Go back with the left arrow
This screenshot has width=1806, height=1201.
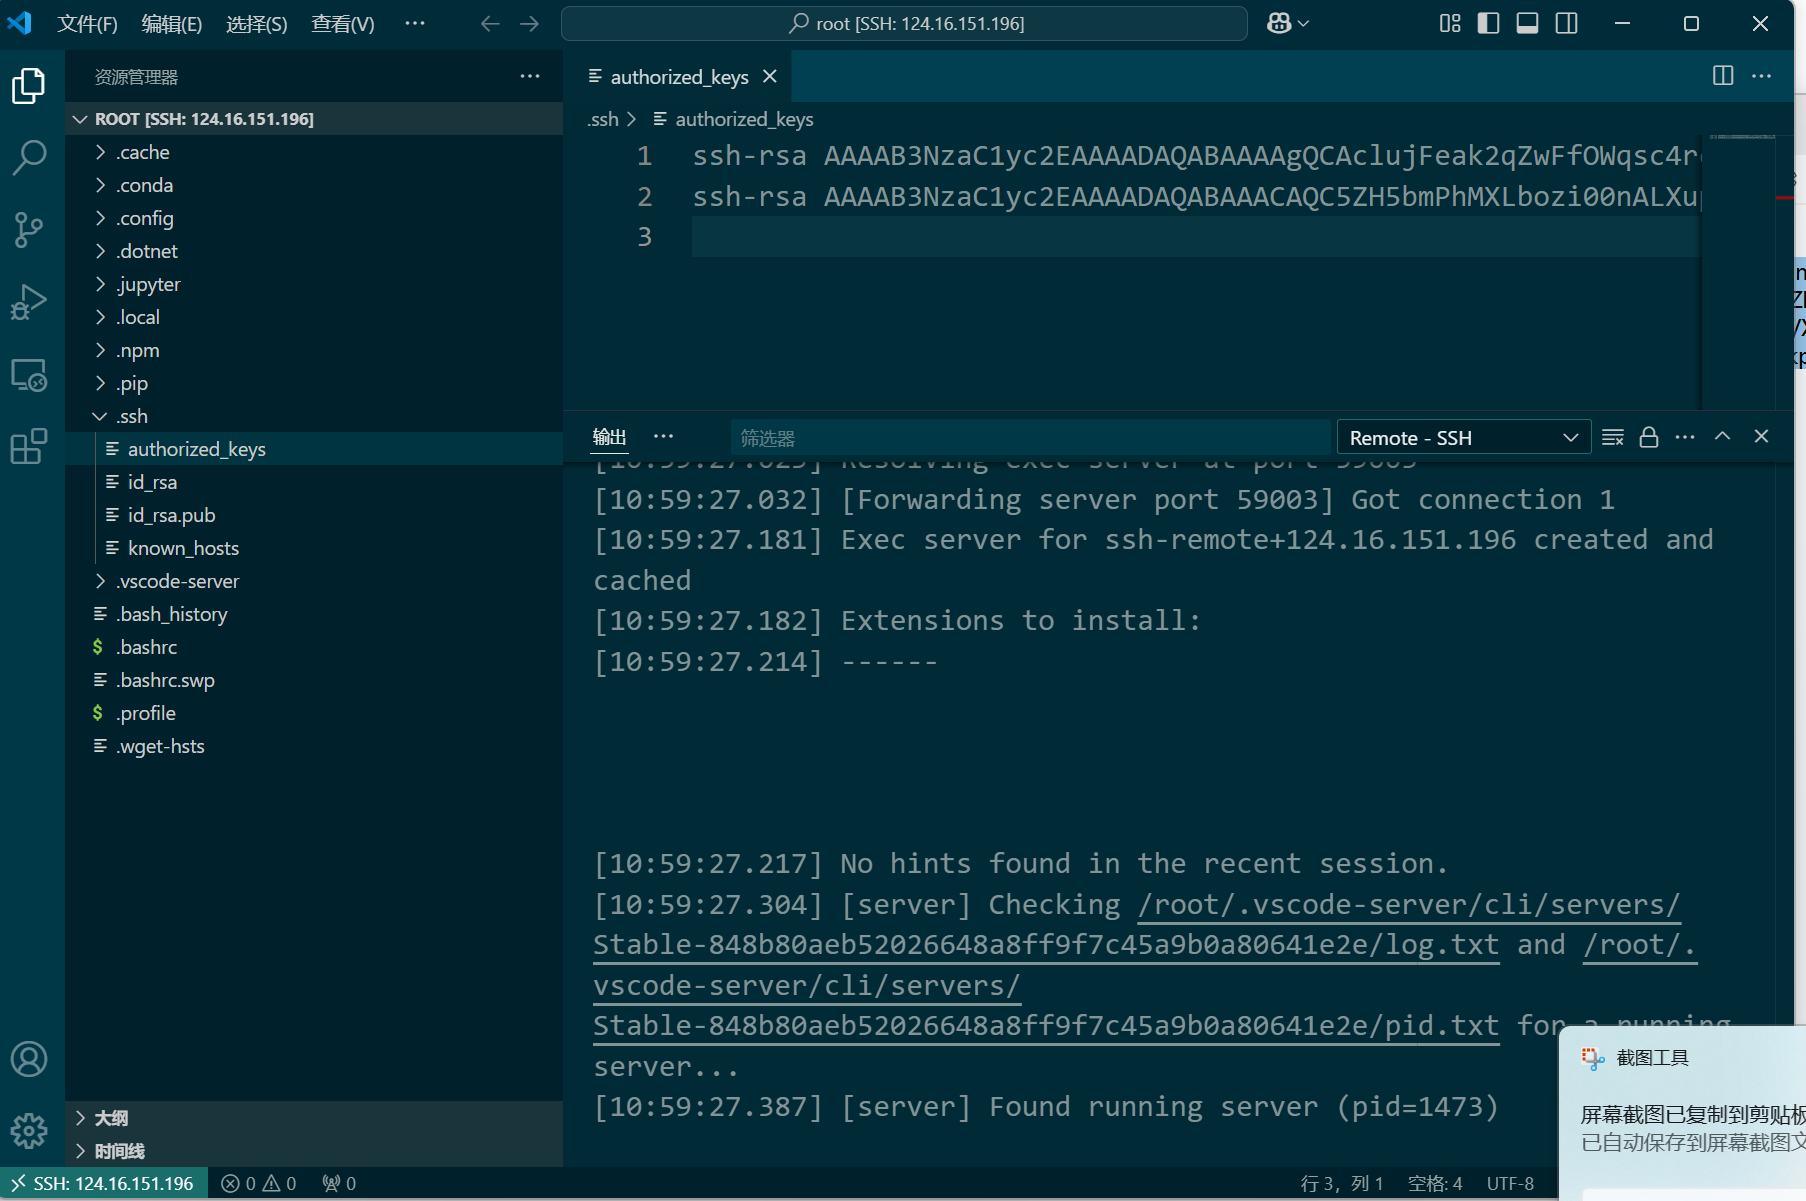tap(490, 23)
